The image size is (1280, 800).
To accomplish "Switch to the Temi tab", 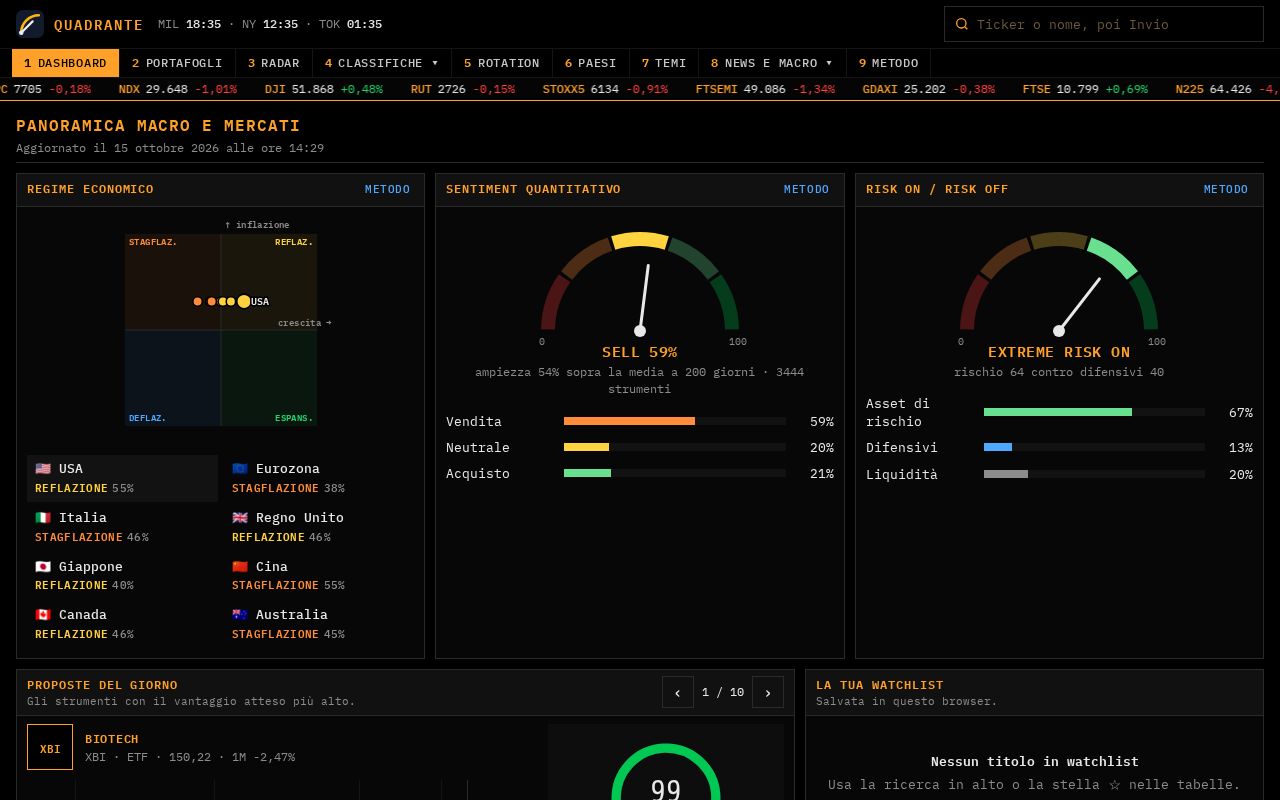I will pos(664,63).
